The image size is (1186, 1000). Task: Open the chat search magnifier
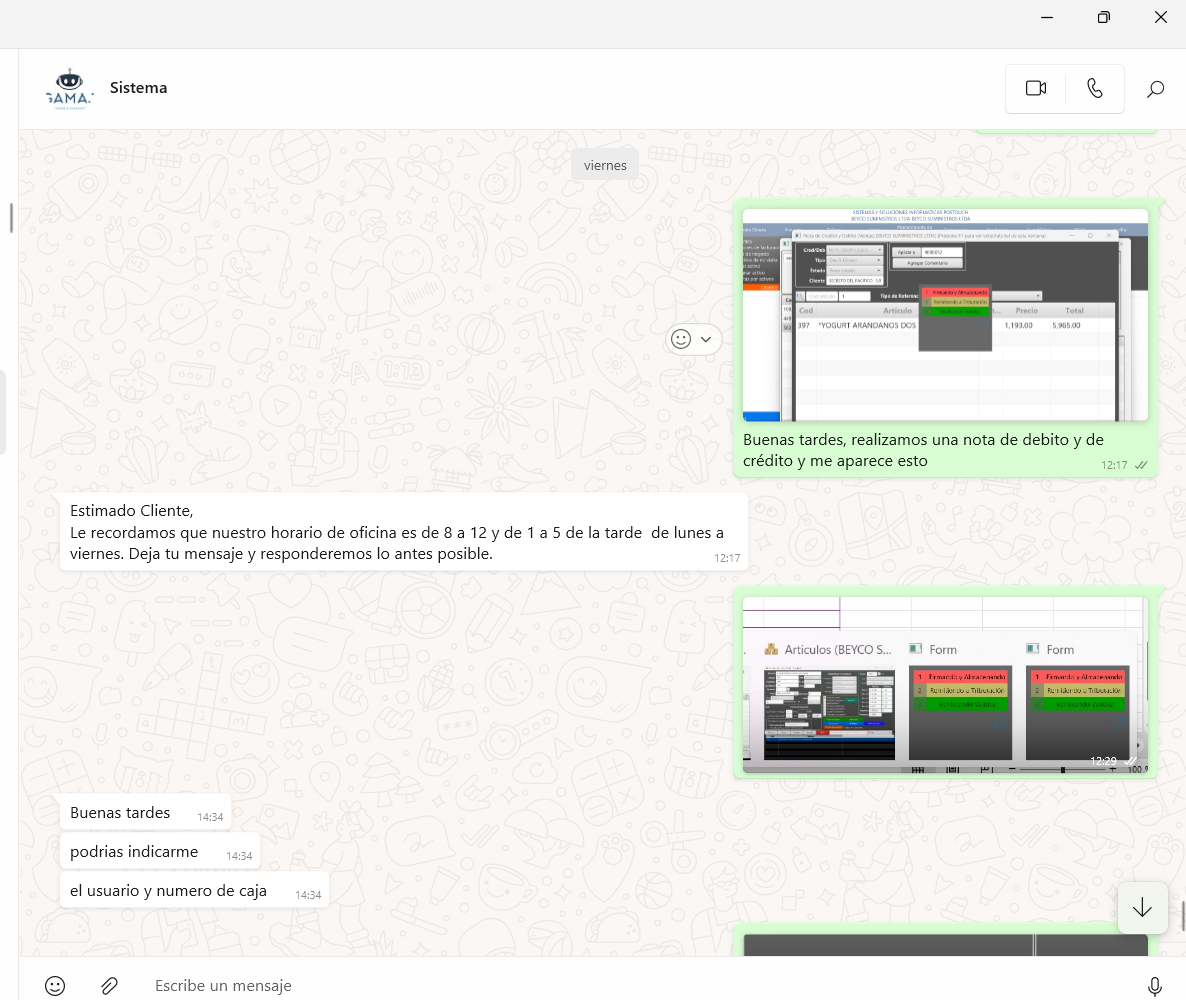pyautogui.click(x=1155, y=89)
